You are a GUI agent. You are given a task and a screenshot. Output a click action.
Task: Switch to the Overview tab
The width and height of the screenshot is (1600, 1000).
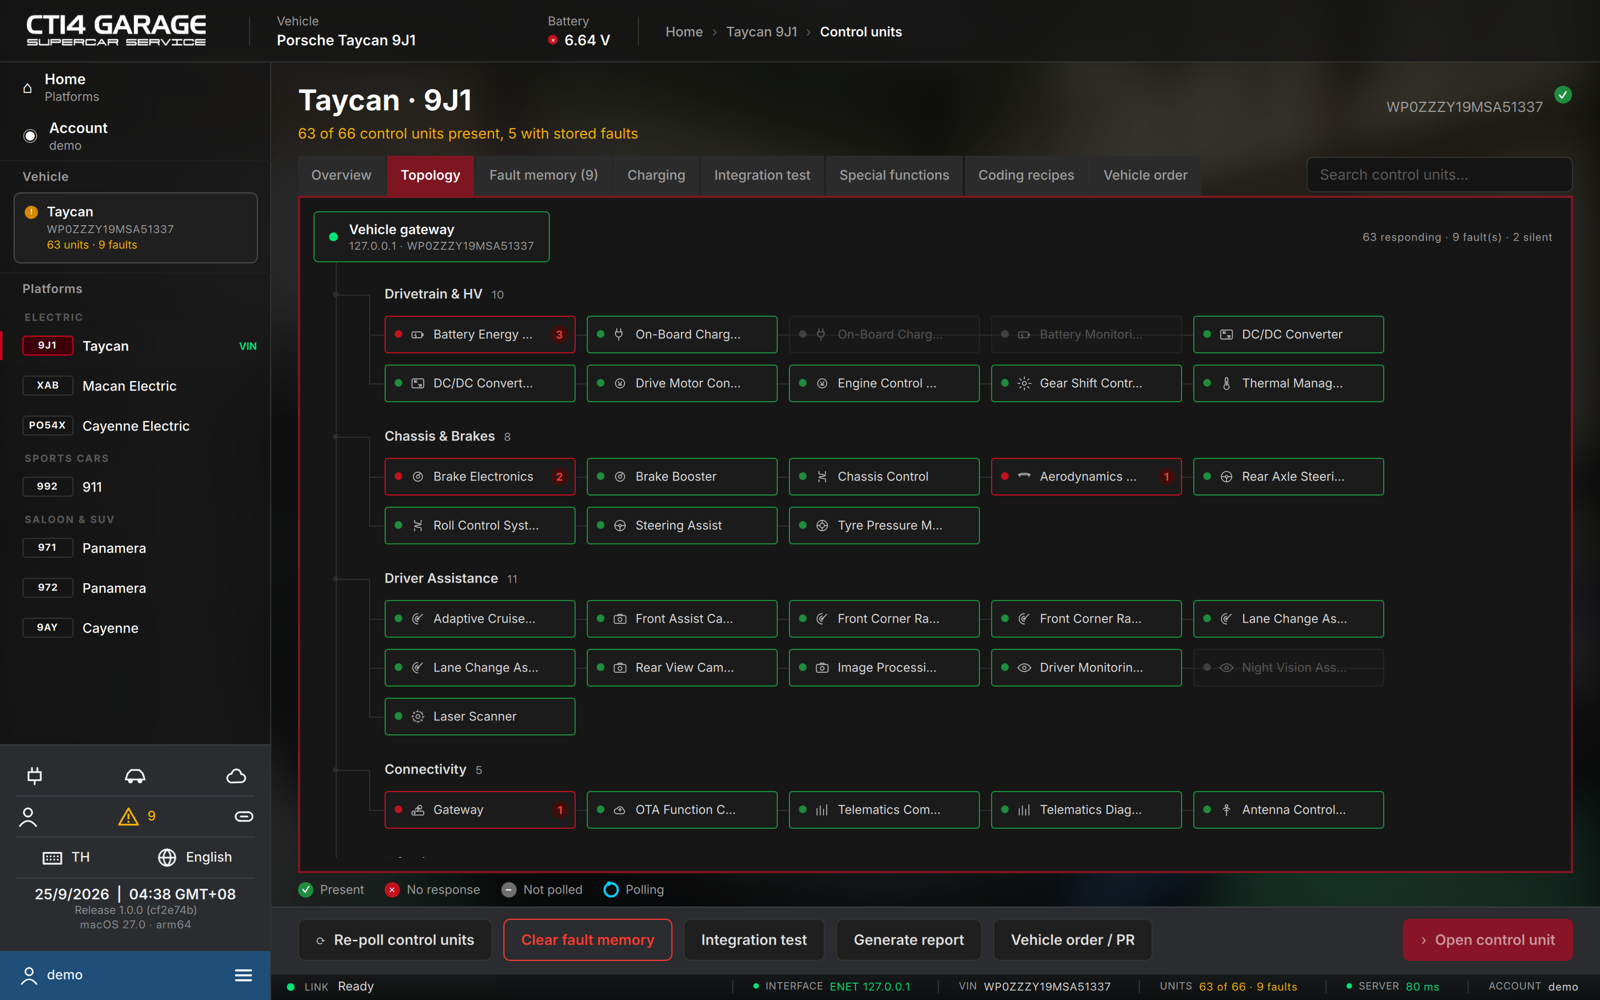pos(341,175)
